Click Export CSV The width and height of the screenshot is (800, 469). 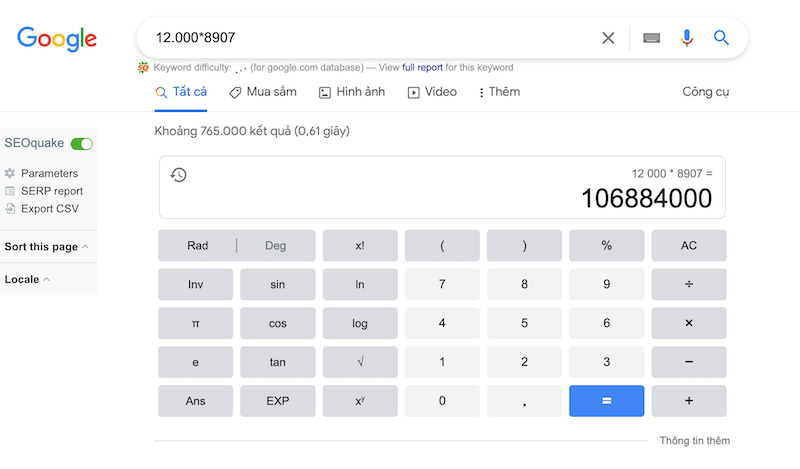pyautogui.click(x=49, y=208)
